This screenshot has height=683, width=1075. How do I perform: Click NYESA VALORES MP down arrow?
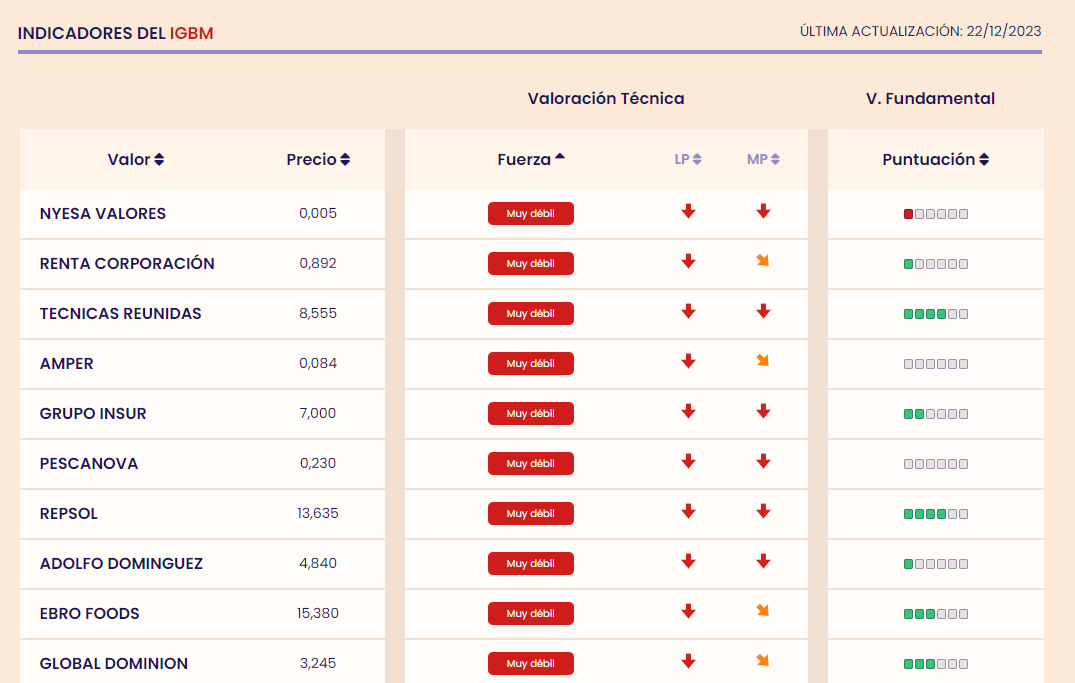(x=763, y=211)
